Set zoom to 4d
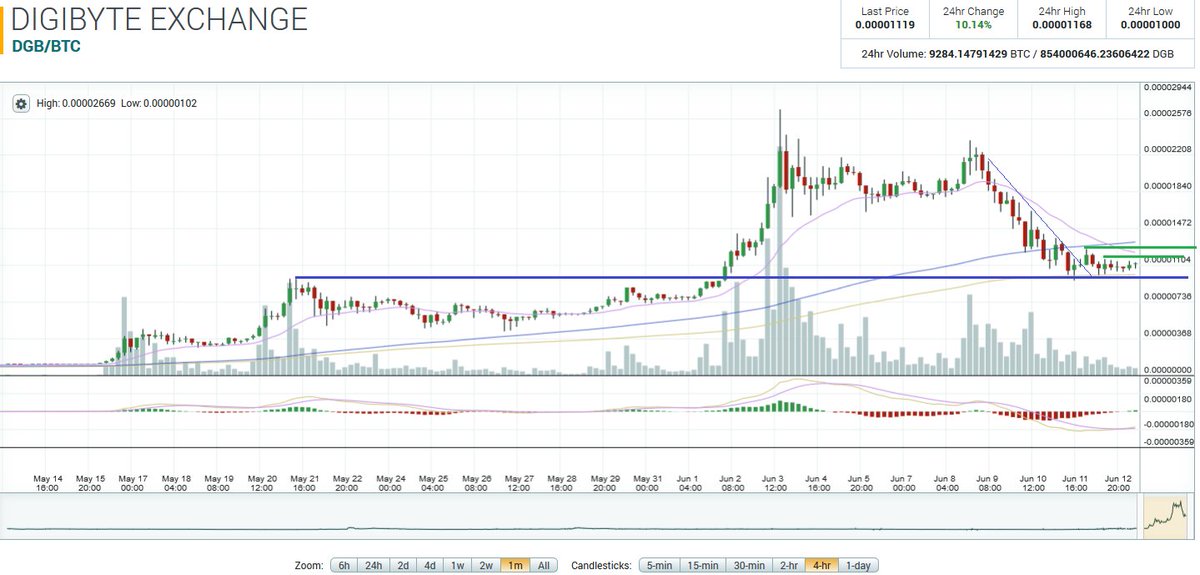 pyautogui.click(x=430, y=565)
